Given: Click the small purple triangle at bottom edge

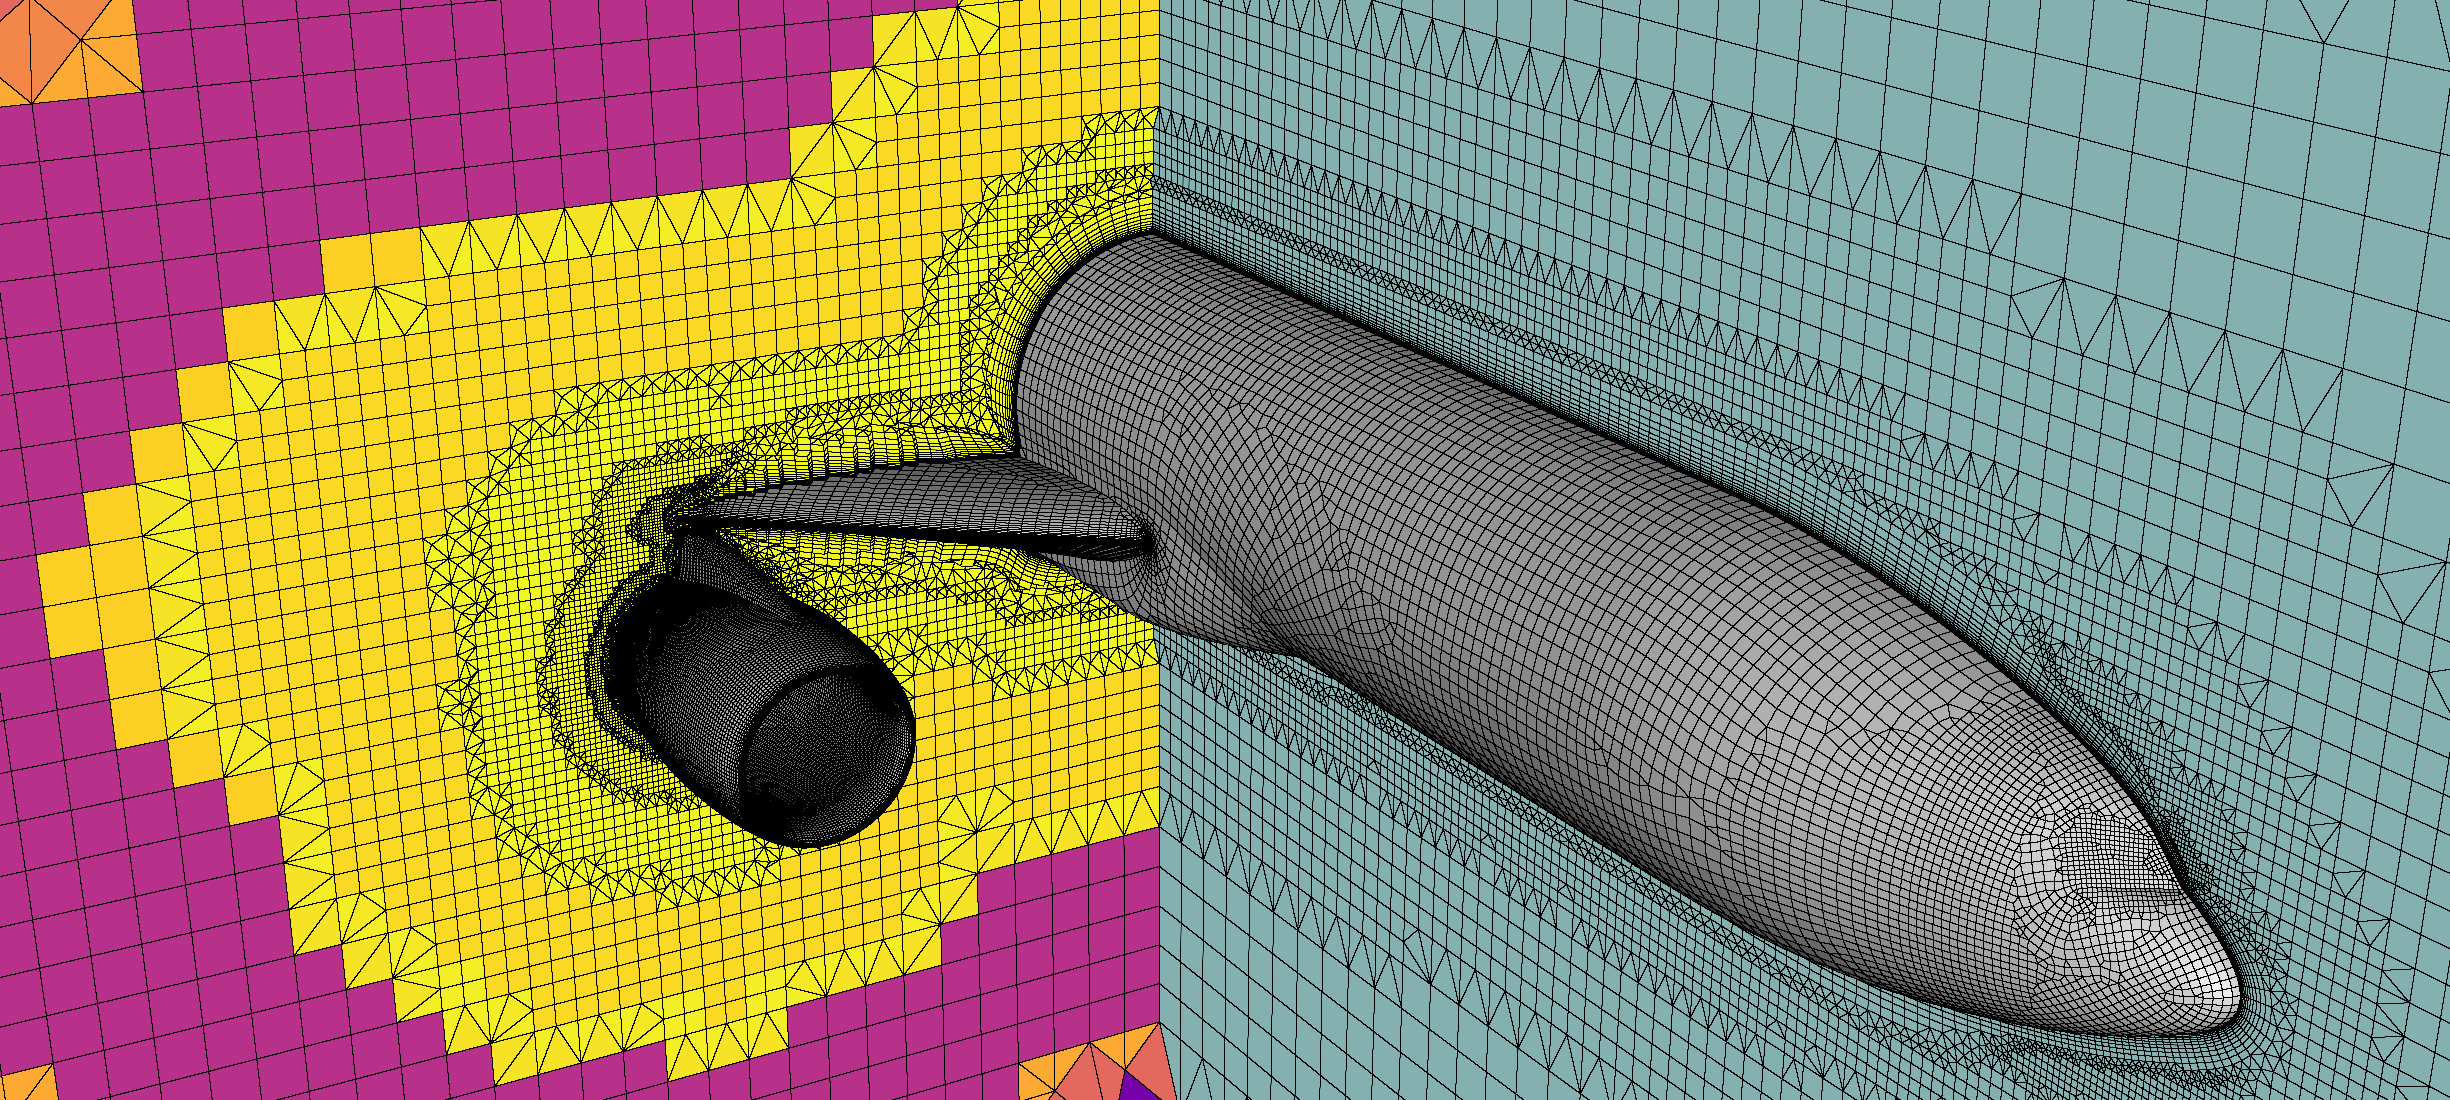Looking at the screenshot, I should coord(1137,1087).
